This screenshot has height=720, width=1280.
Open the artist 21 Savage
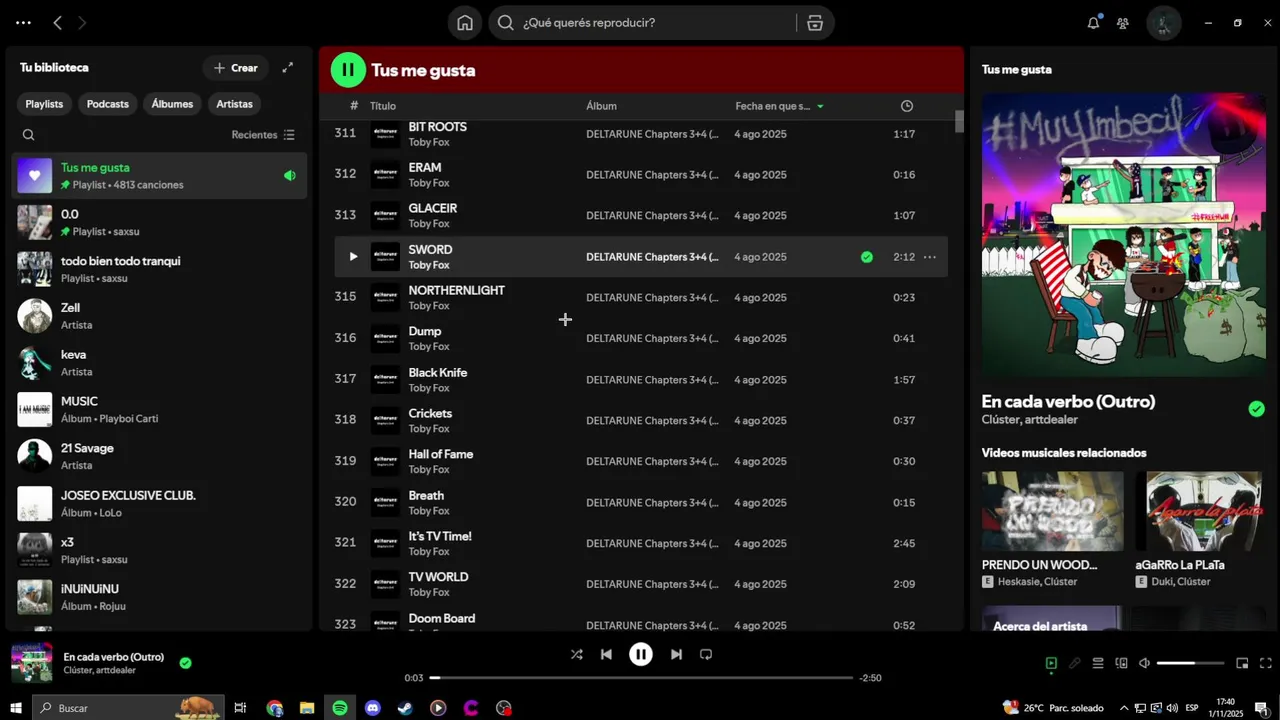(160, 456)
